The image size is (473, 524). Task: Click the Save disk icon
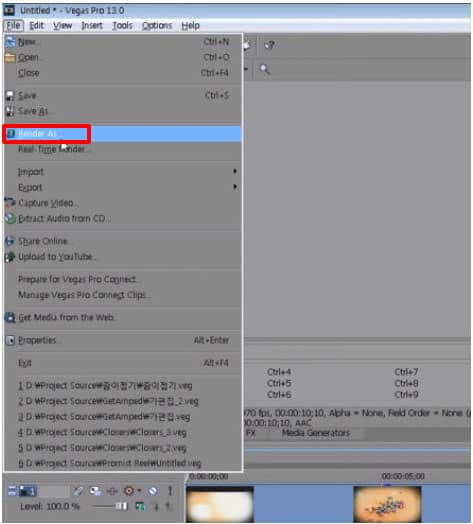coord(10,96)
